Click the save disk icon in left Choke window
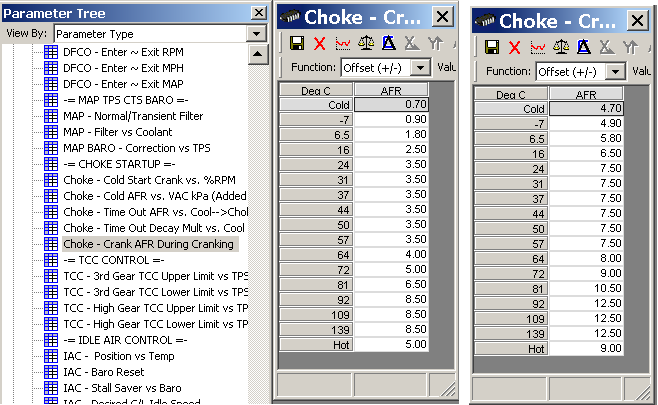658x405 pixels. point(297,43)
